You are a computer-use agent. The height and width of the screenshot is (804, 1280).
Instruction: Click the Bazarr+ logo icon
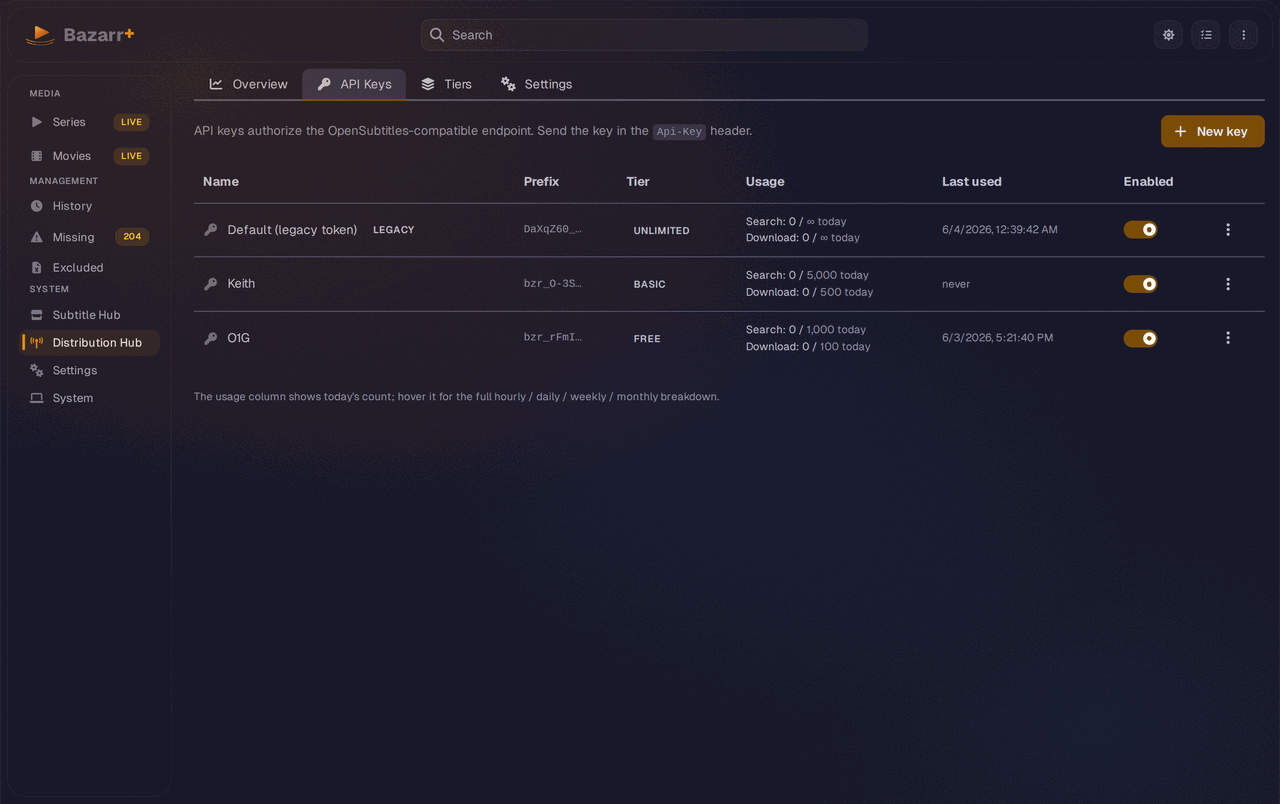tap(40, 35)
